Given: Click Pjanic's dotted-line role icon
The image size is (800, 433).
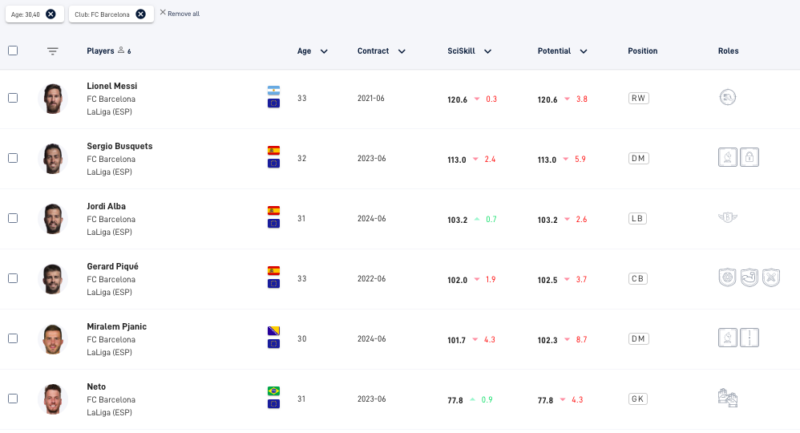Looking at the screenshot, I should pyautogui.click(x=749, y=338).
